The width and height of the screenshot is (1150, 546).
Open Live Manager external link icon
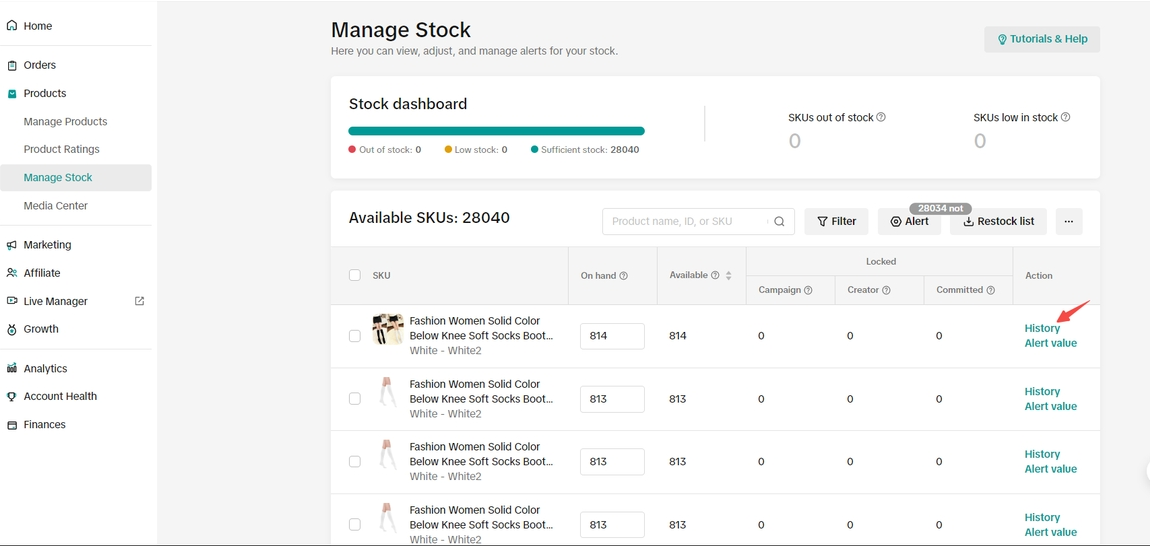tap(139, 301)
